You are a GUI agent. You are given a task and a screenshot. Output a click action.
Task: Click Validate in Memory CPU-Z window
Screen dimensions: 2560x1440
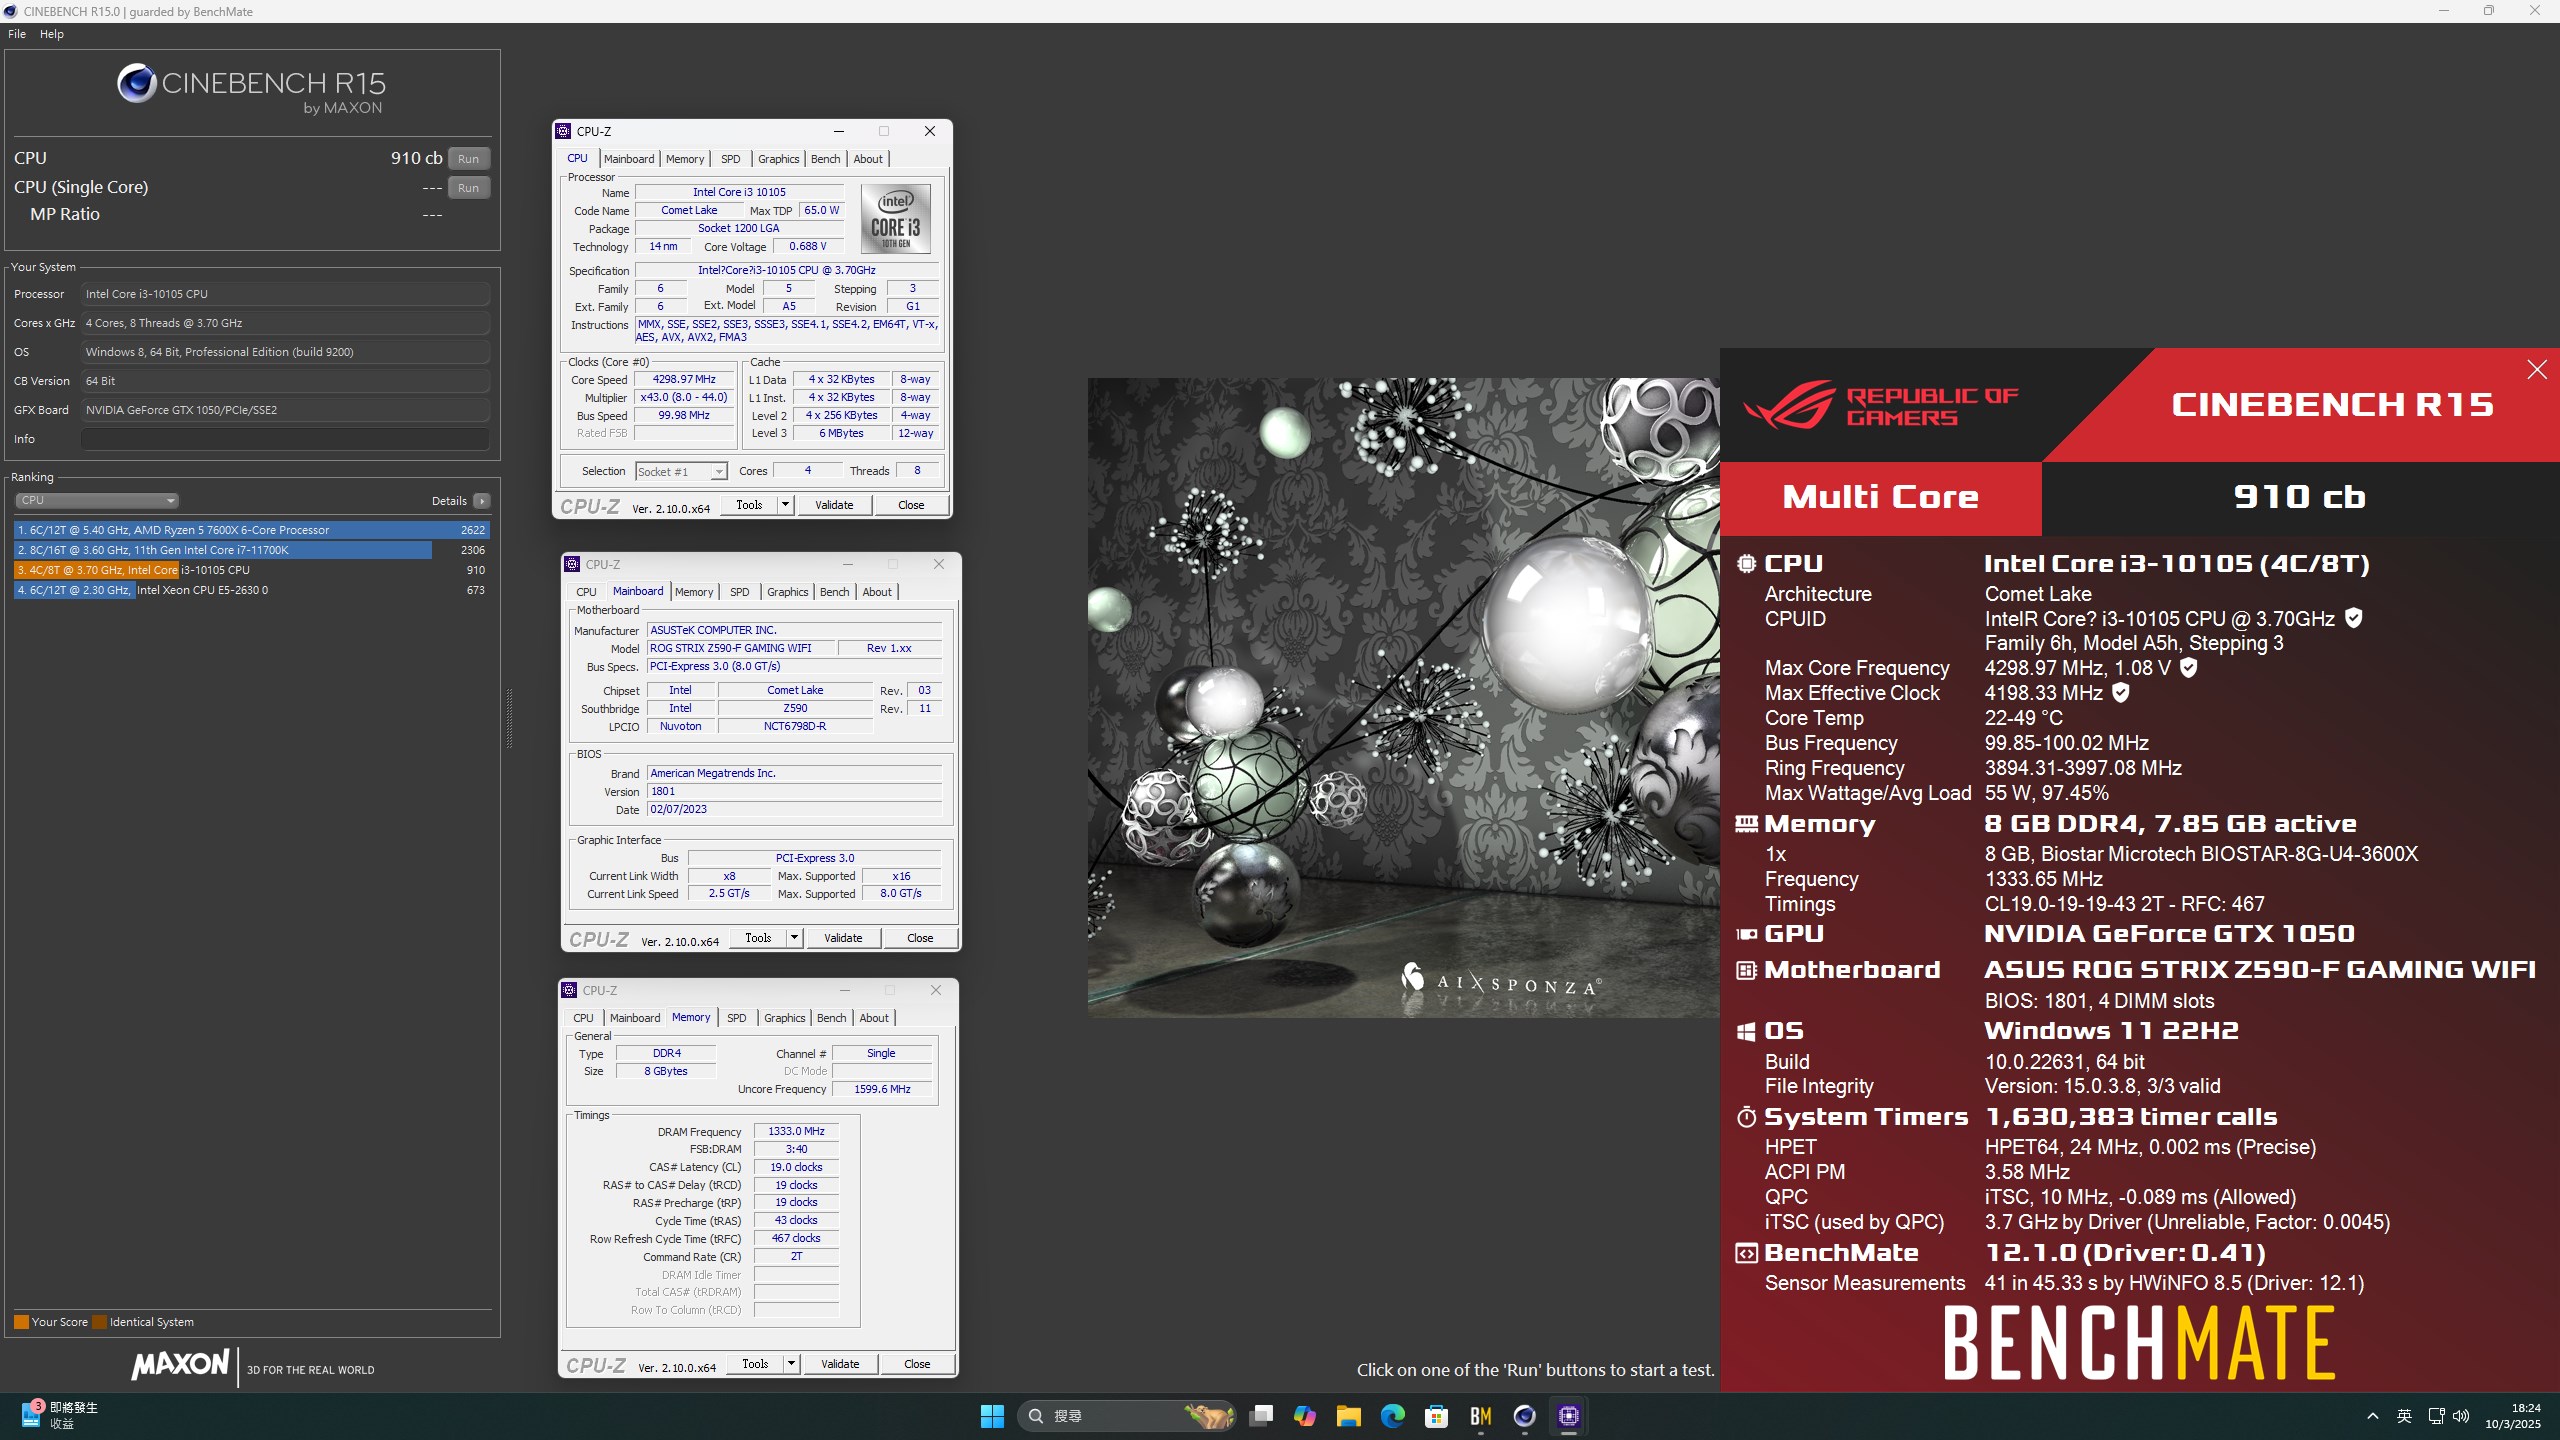tap(840, 1364)
